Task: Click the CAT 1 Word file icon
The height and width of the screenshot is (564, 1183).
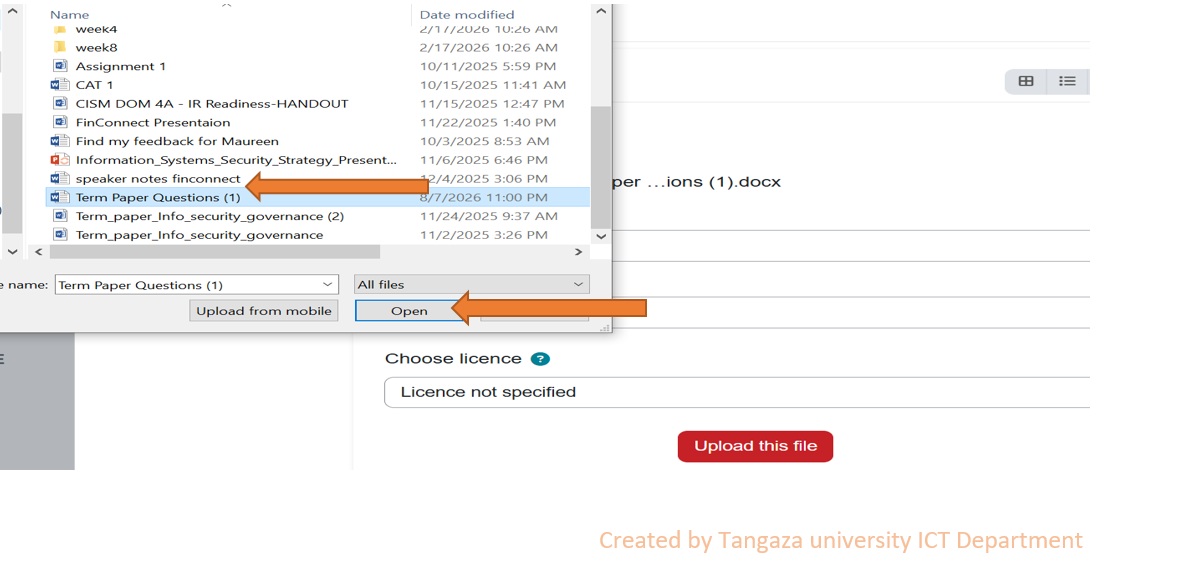Action: click(59, 85)
